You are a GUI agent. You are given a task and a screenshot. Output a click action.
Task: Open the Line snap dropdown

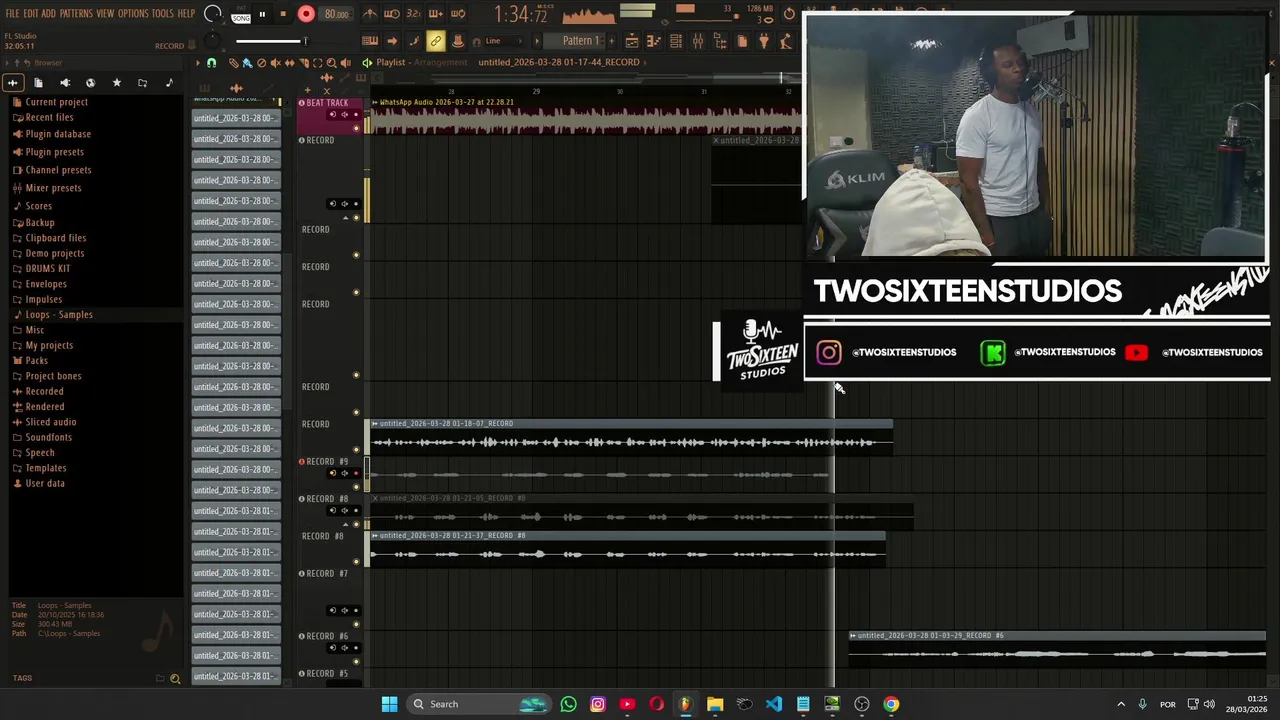pyautogui.click(x=505, y=41)
